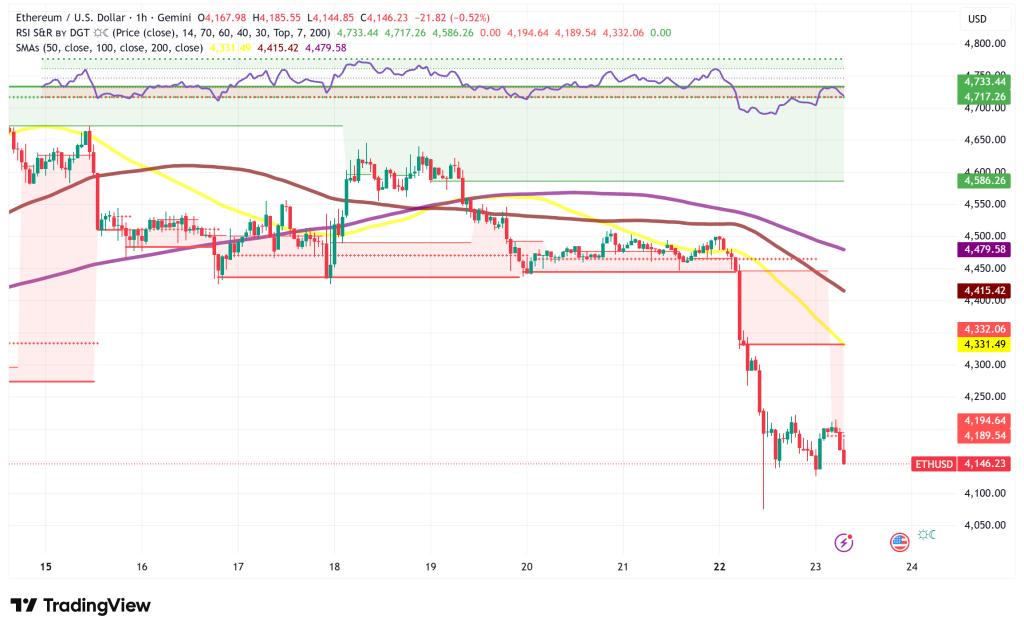This screenshot has width=1024, height=632.
Task: Click the purple 4,479.58 price scale label
Action: click(984, 249)
